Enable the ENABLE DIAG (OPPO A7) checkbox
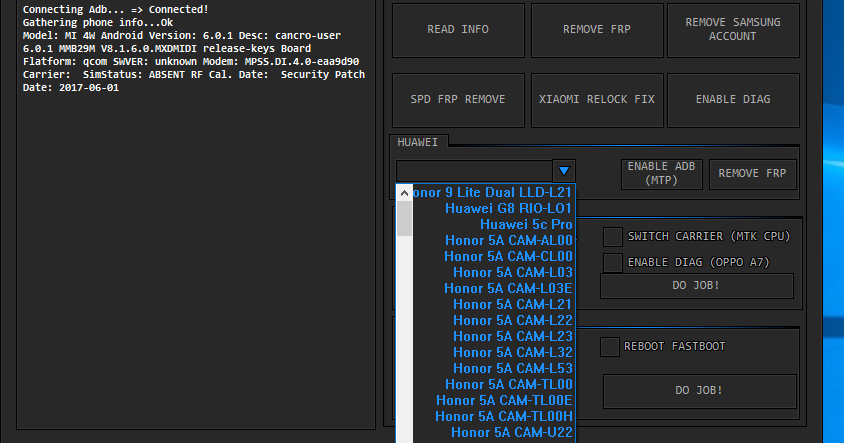 [613, 263]
